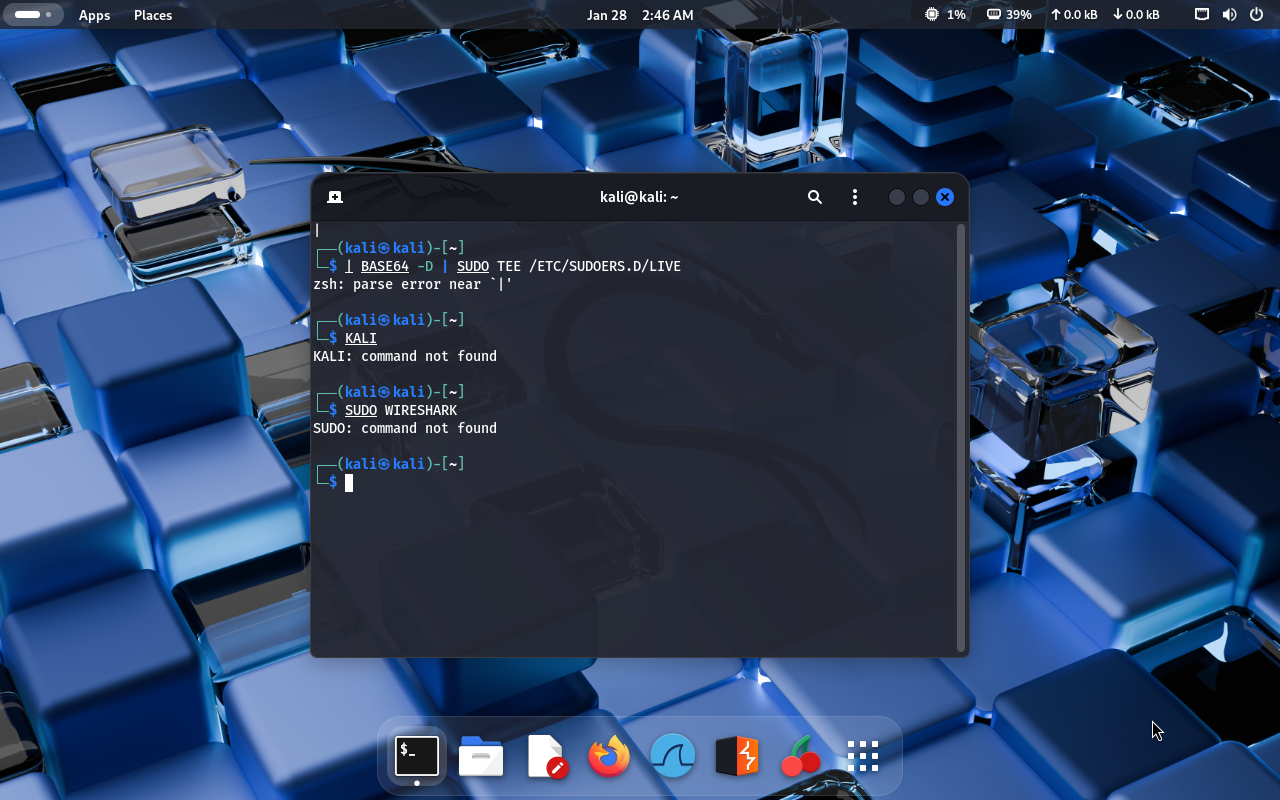Open the text editor dock icon
The width and height of the screenshot is (1280, 800).
pyautogui.click(x=546, y=757)
